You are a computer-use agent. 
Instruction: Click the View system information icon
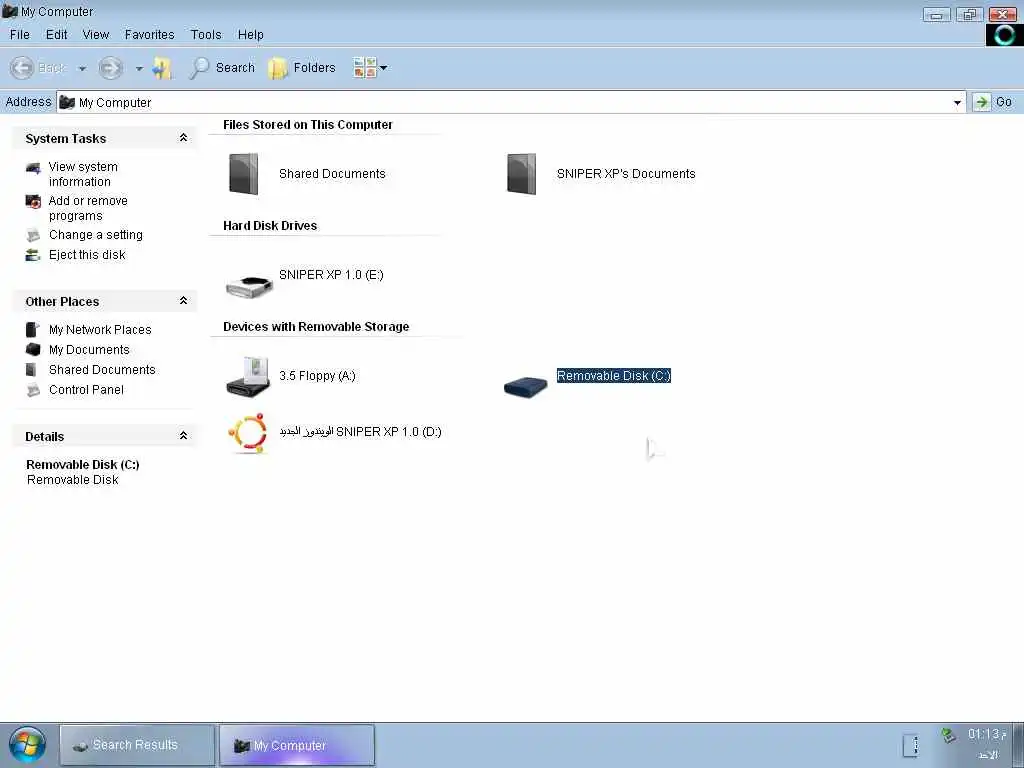tap(33, 168)
